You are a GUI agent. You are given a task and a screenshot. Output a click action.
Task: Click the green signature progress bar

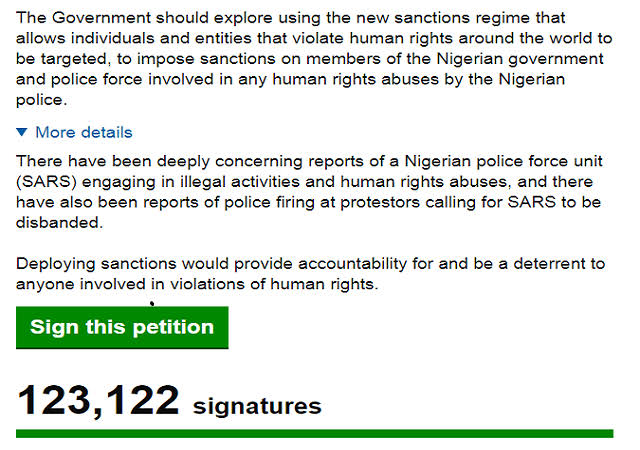coord(314,433)
